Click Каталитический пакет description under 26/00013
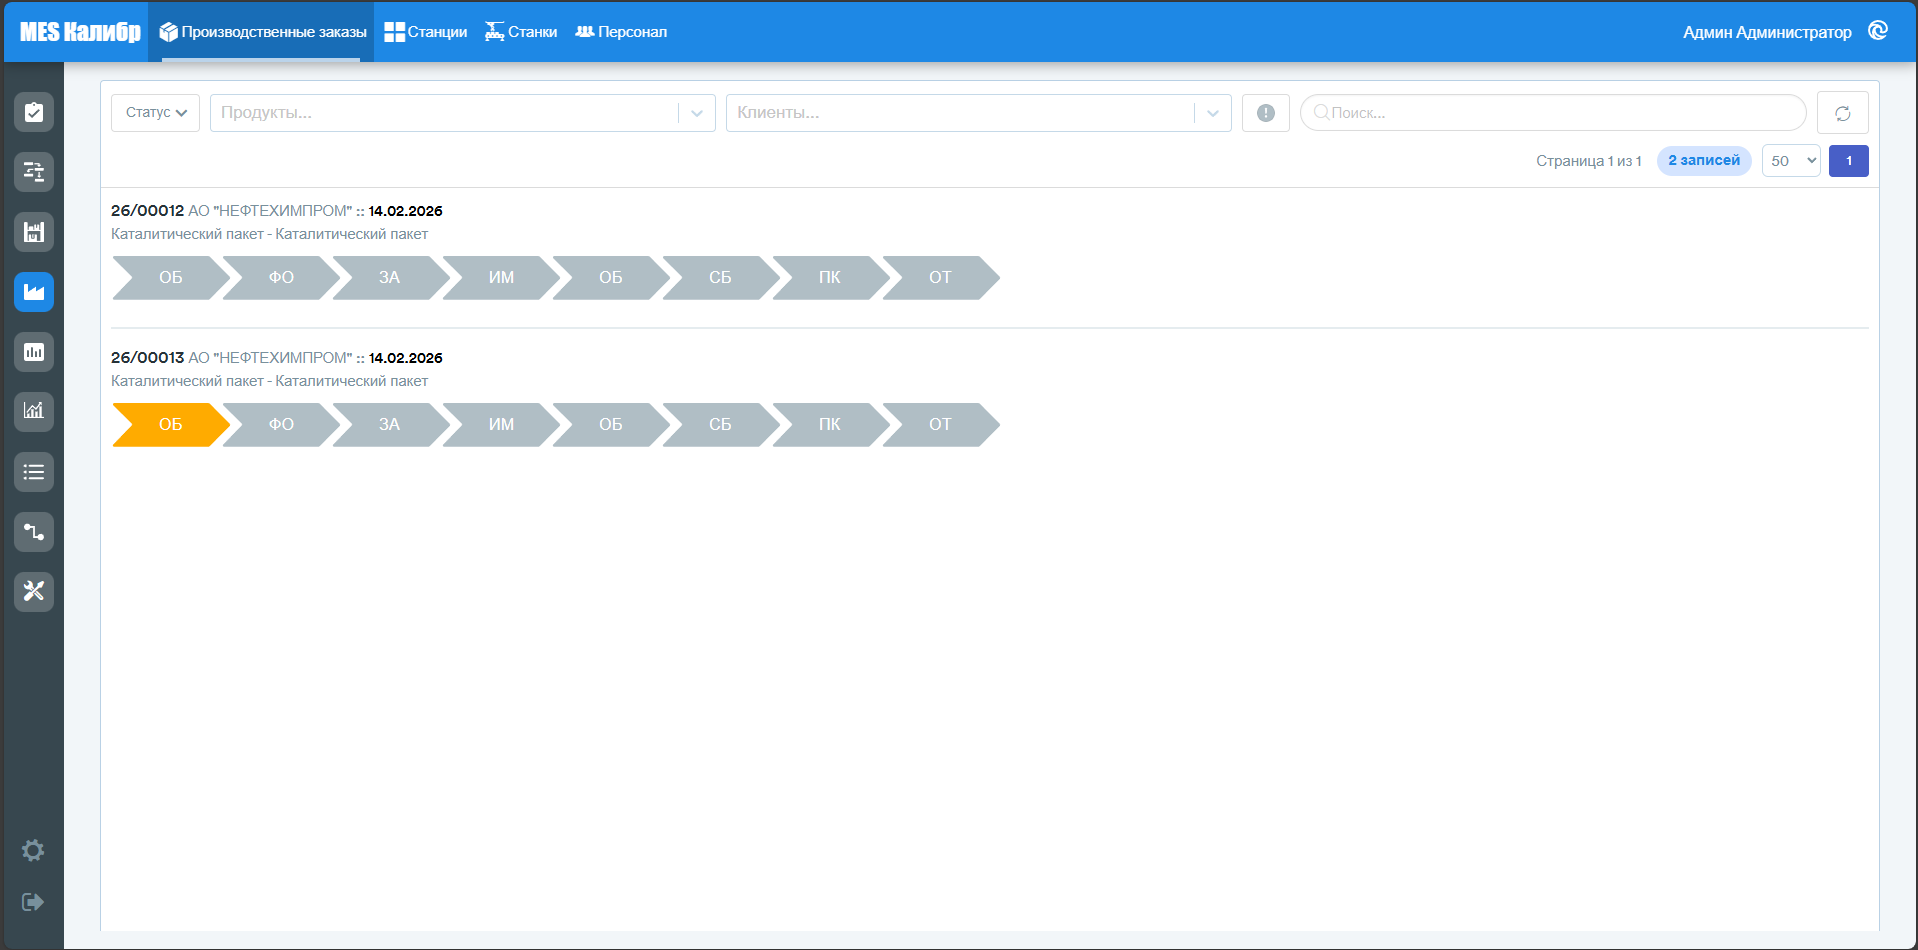Image resolution: width=1918 pixels, height=950 pixels. click(x=269, y=381)
